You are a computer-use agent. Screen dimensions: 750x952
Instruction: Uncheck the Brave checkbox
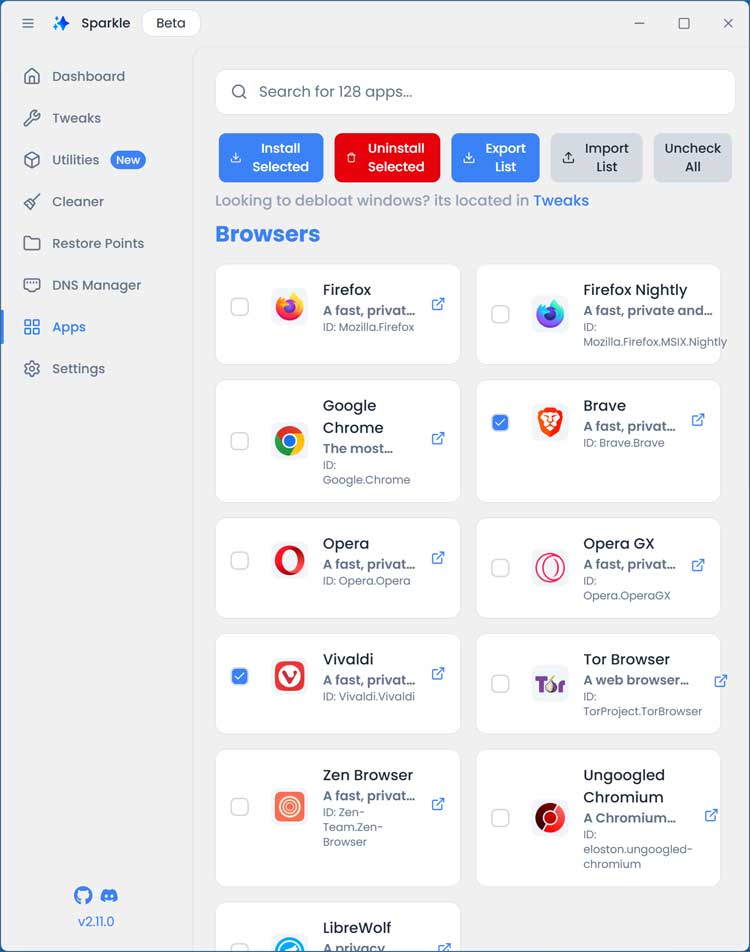tap(500, 422)
